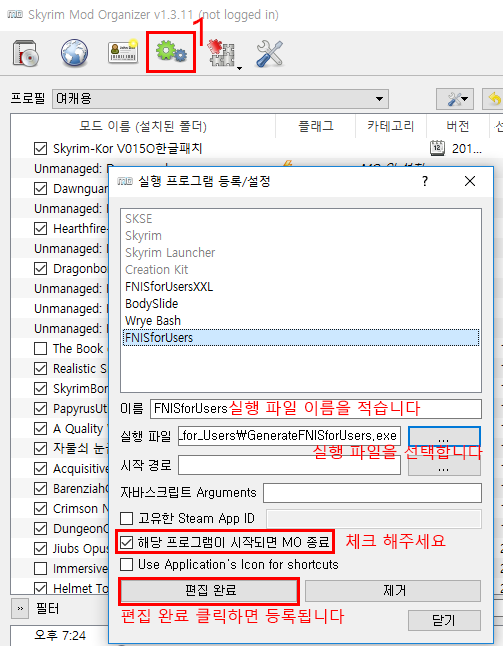503x646 pixels.
Task: Enable 고유한 Steam App ID checkbox
Action: 126,518
